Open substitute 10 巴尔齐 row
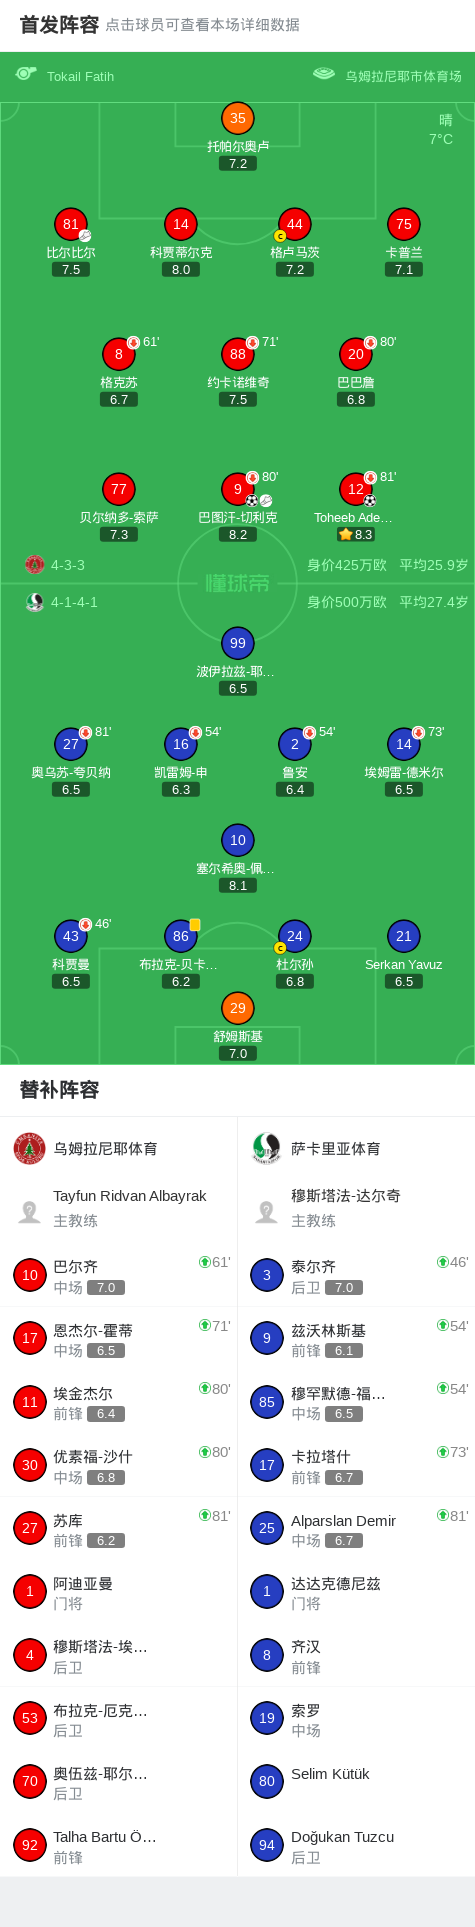This screenshot has width=475, height=1927. pyautogui.click(x=119, y=1275)
